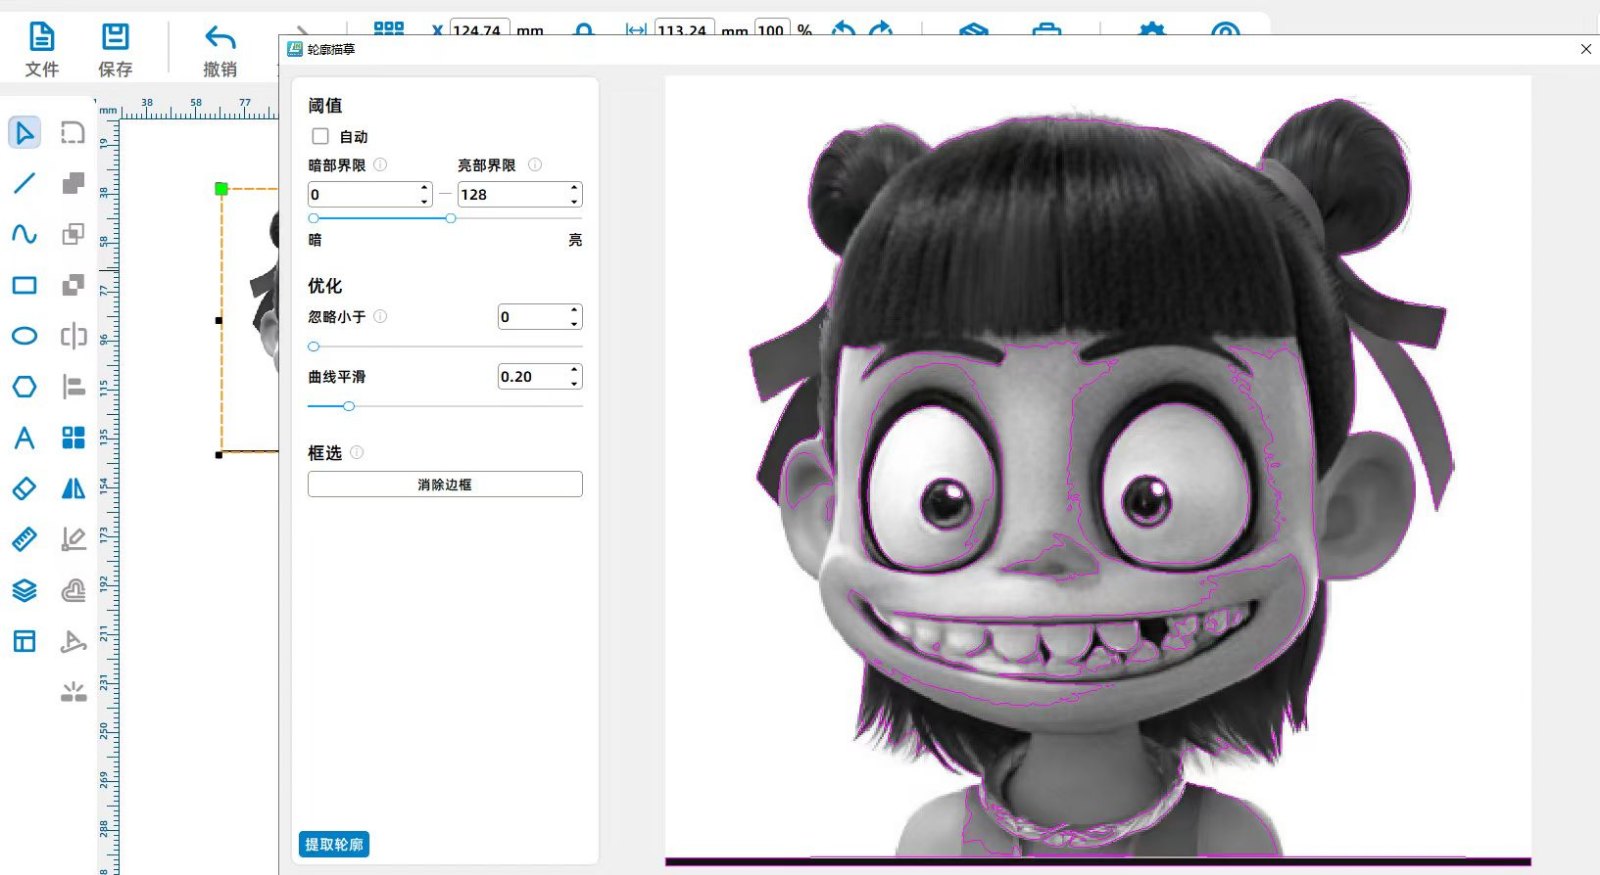The height and width of the screenshot is (875, 1600).
Task: Click the 撤销 undo button
Action: coord(220,49)
